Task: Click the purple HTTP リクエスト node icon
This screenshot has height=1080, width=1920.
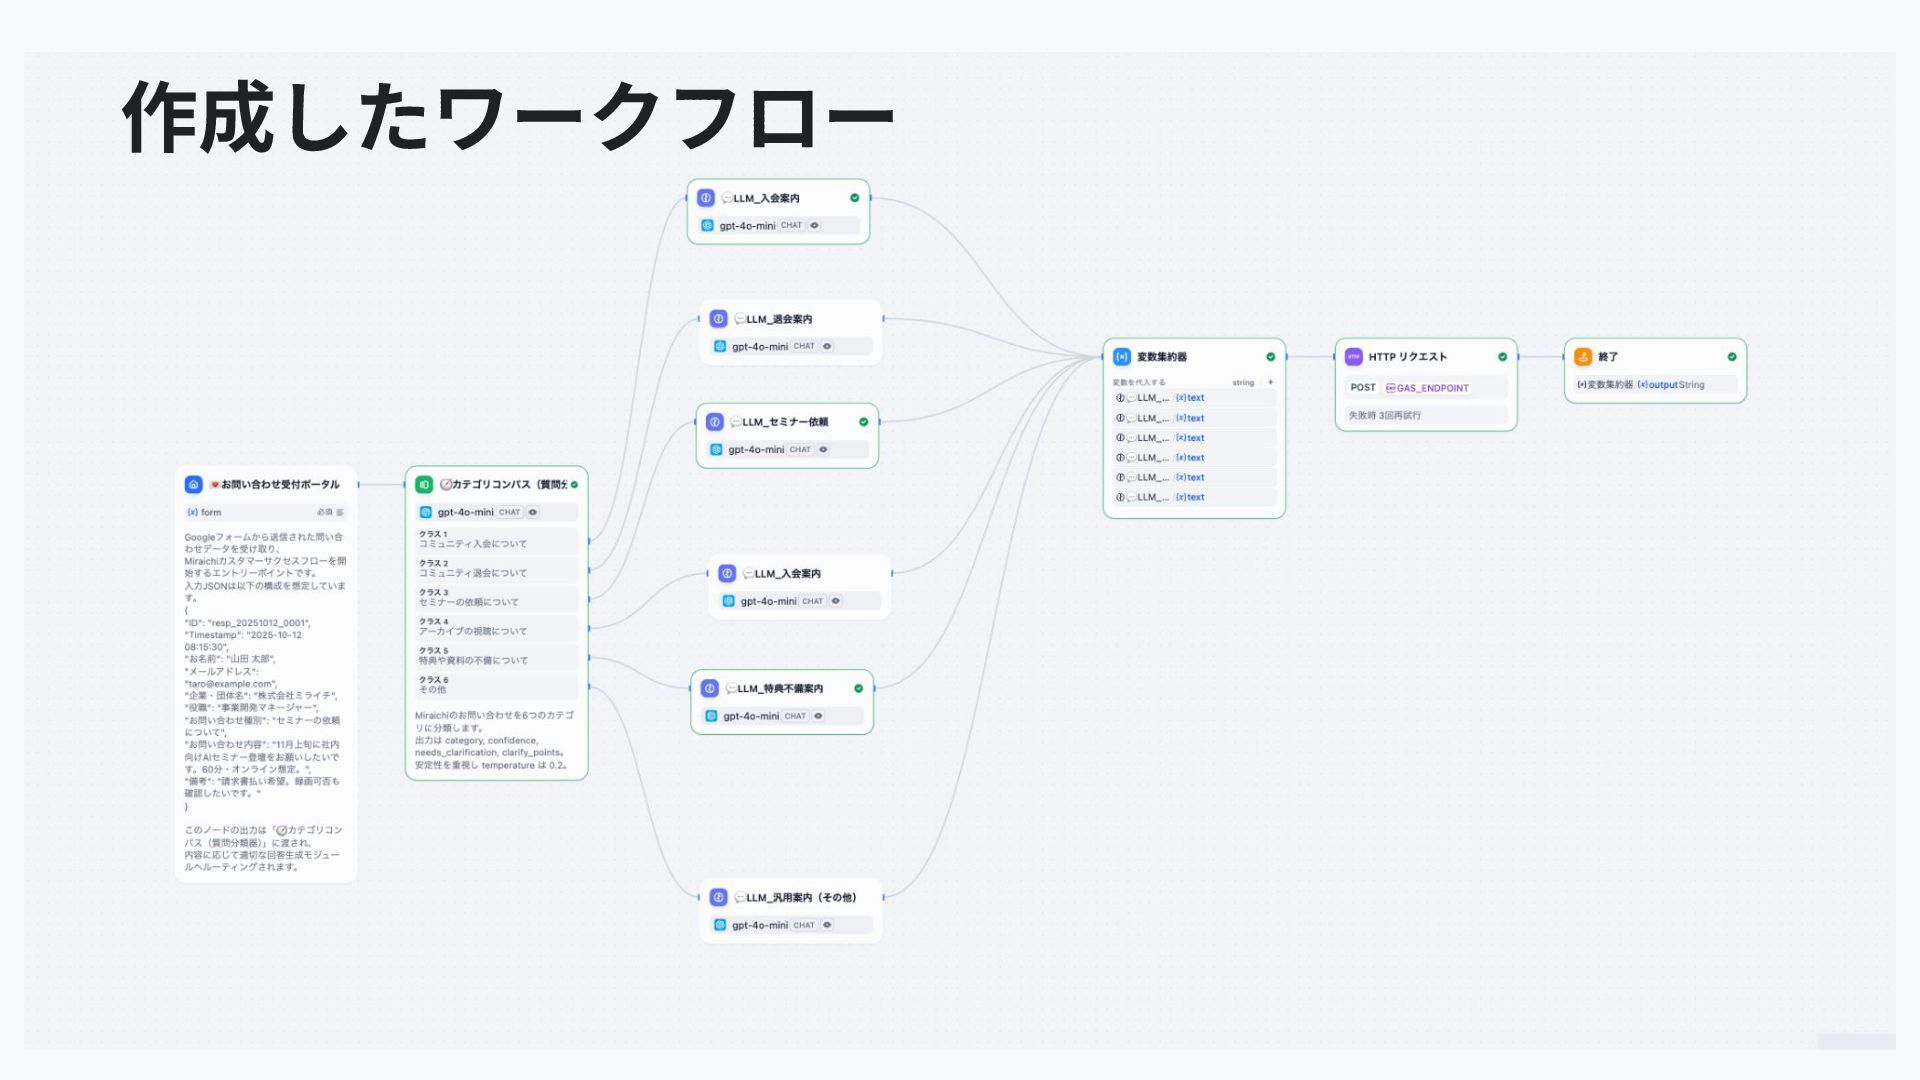Action: 1354,357
